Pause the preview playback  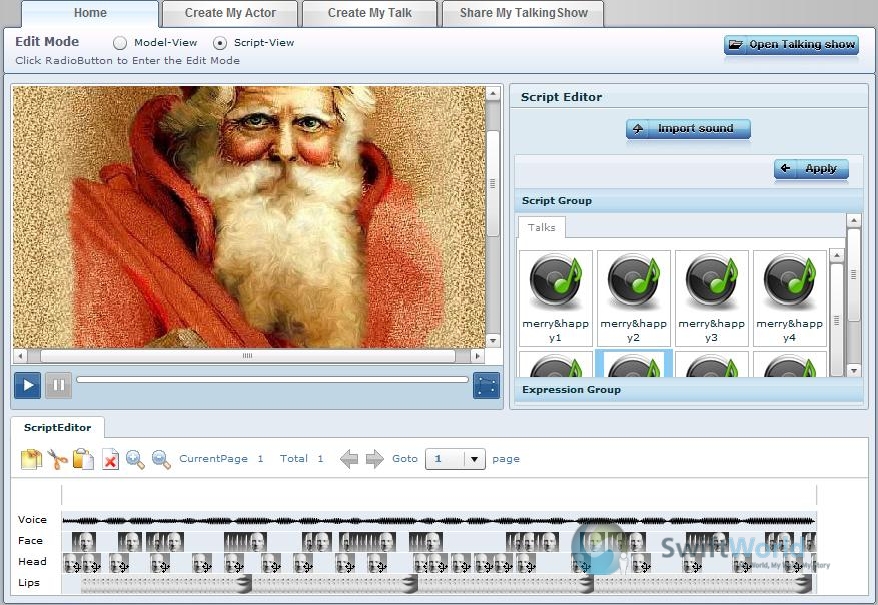[x=58, y=385]
